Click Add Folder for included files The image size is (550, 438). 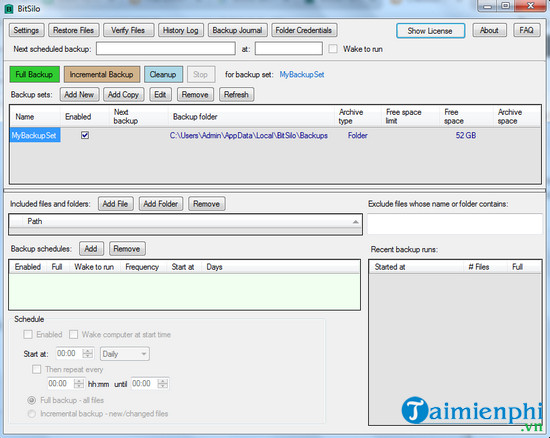click(161, 204)
